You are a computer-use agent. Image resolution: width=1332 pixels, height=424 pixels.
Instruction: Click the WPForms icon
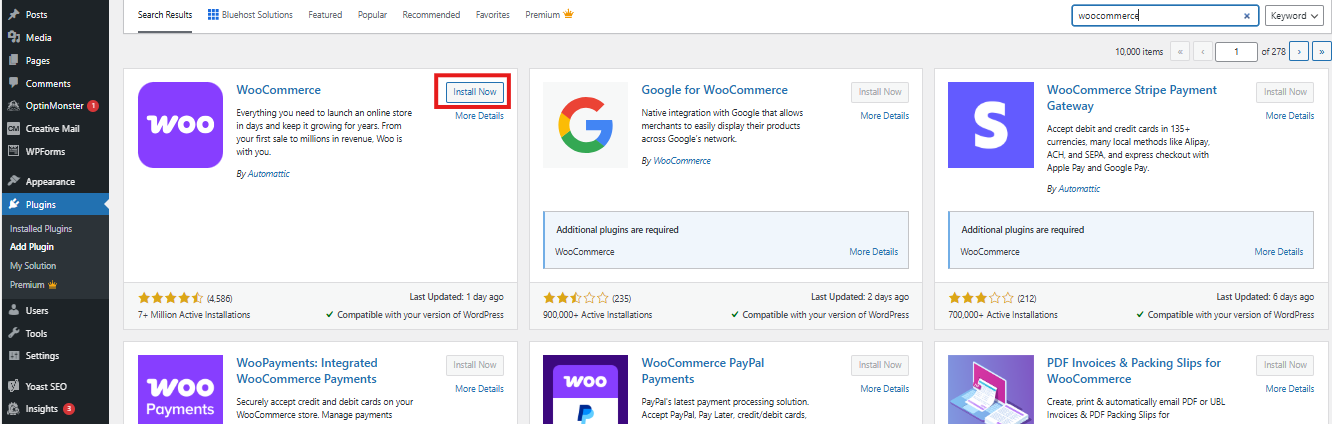tap(13, 151)
